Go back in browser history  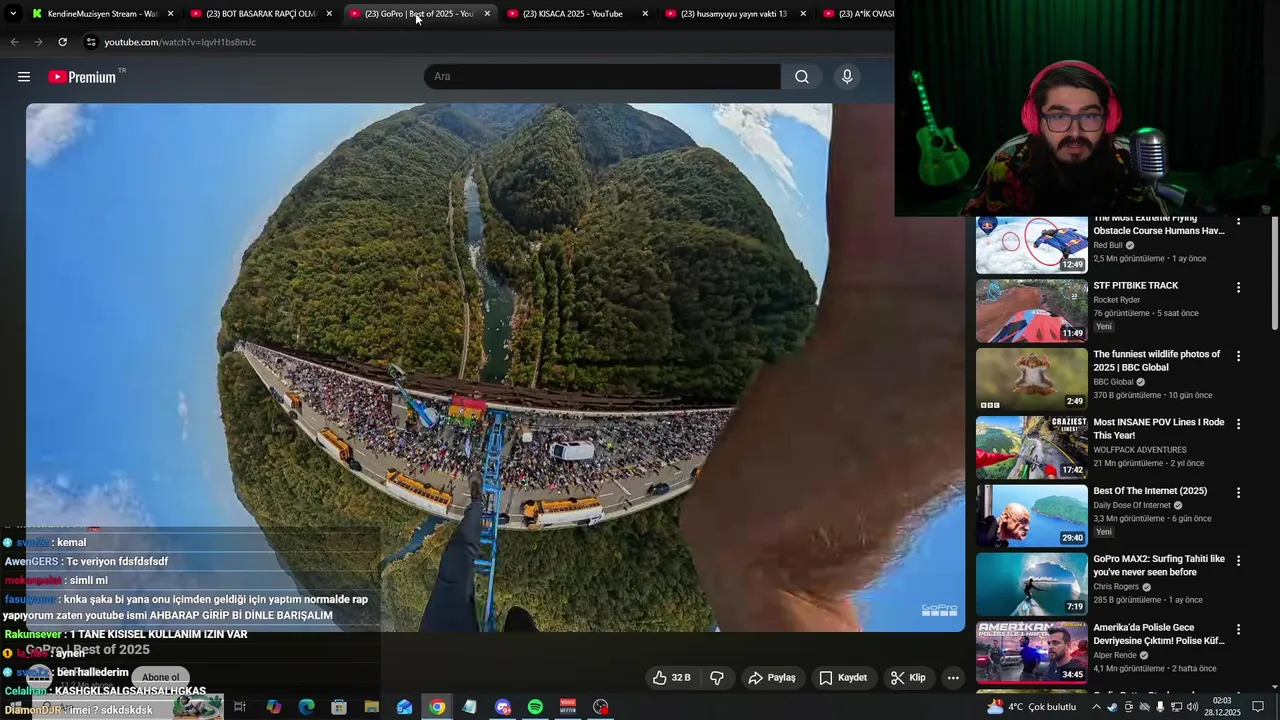click(14, 42)
